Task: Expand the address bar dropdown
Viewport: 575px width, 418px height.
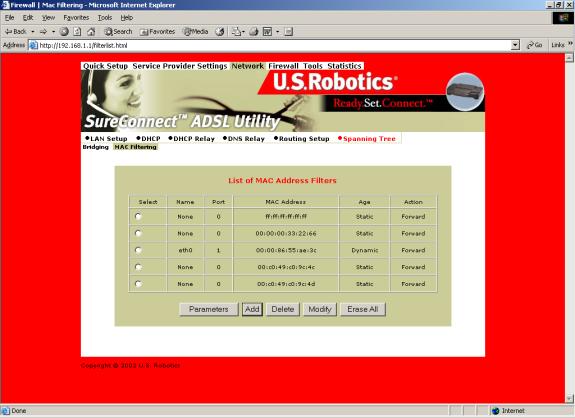Action: coord(515,45)
